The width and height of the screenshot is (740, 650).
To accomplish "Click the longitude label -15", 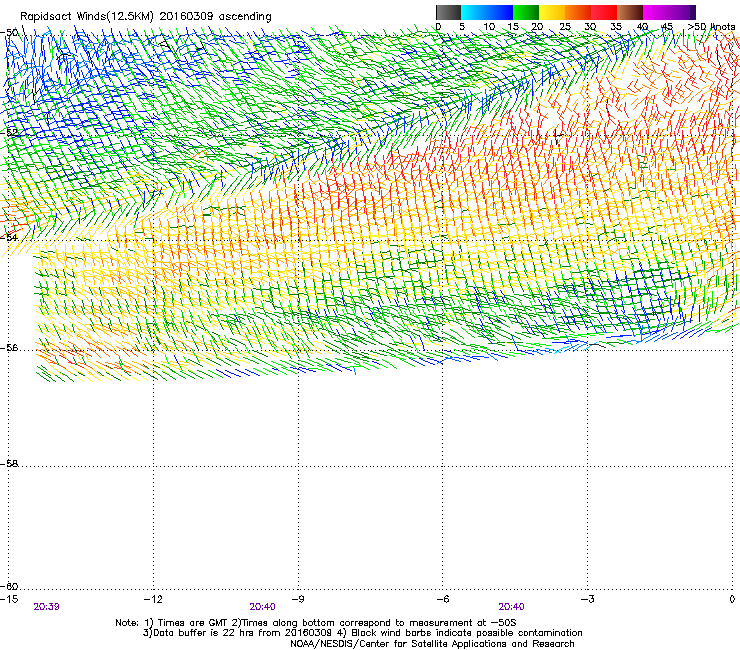I will (9, 599).
